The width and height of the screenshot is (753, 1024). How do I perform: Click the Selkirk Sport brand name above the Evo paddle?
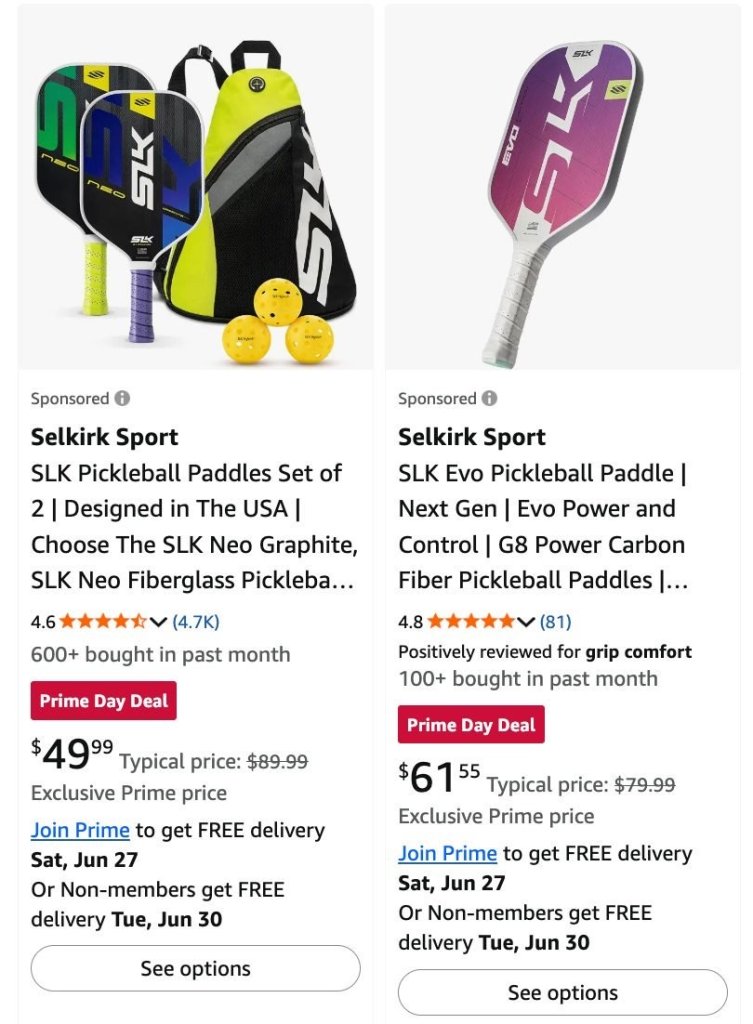472,436
